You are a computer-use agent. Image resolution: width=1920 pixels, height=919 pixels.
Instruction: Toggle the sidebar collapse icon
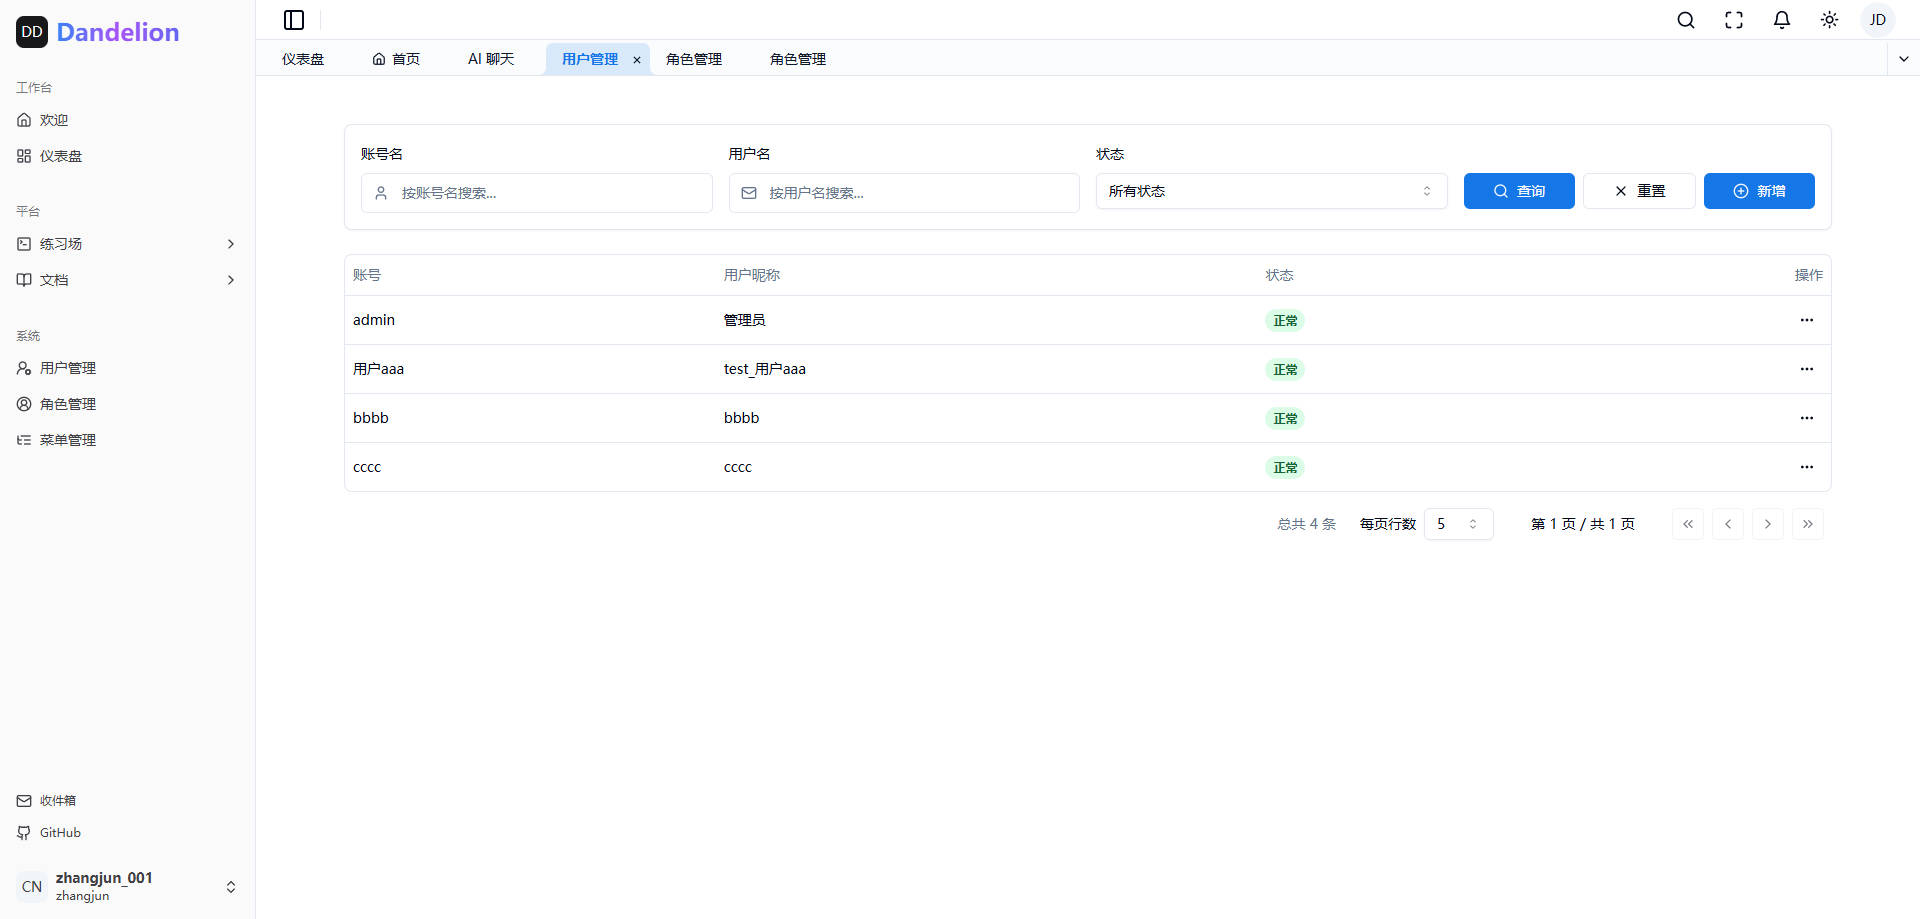294,20
